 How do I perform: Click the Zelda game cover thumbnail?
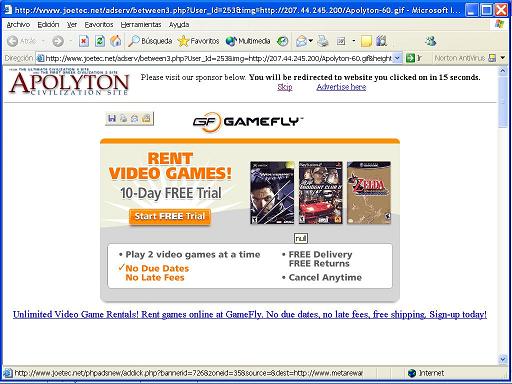coord(369,192)
